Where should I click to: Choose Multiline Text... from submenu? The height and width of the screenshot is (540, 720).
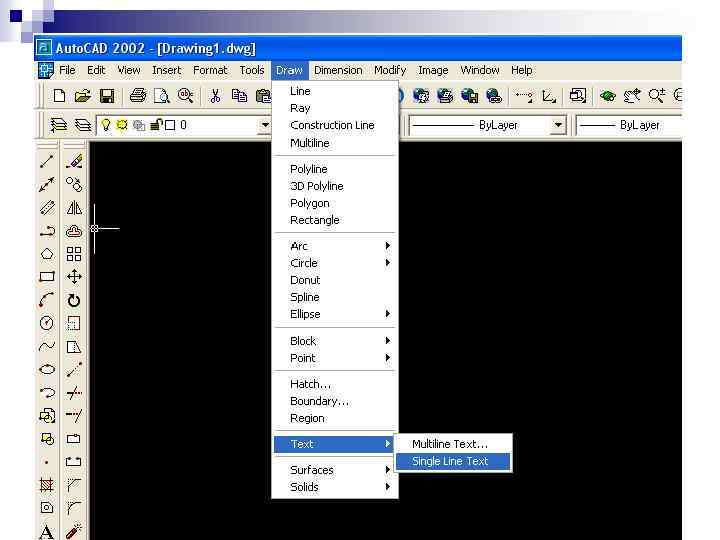[x=453, y=444]
